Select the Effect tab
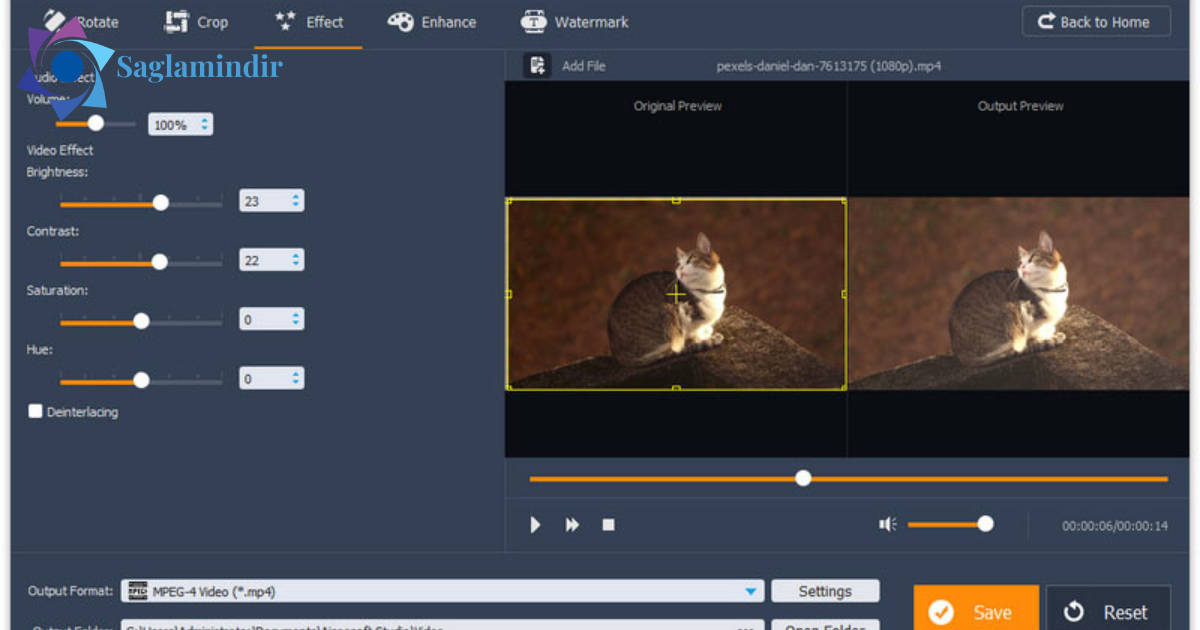 pos(309,22)
